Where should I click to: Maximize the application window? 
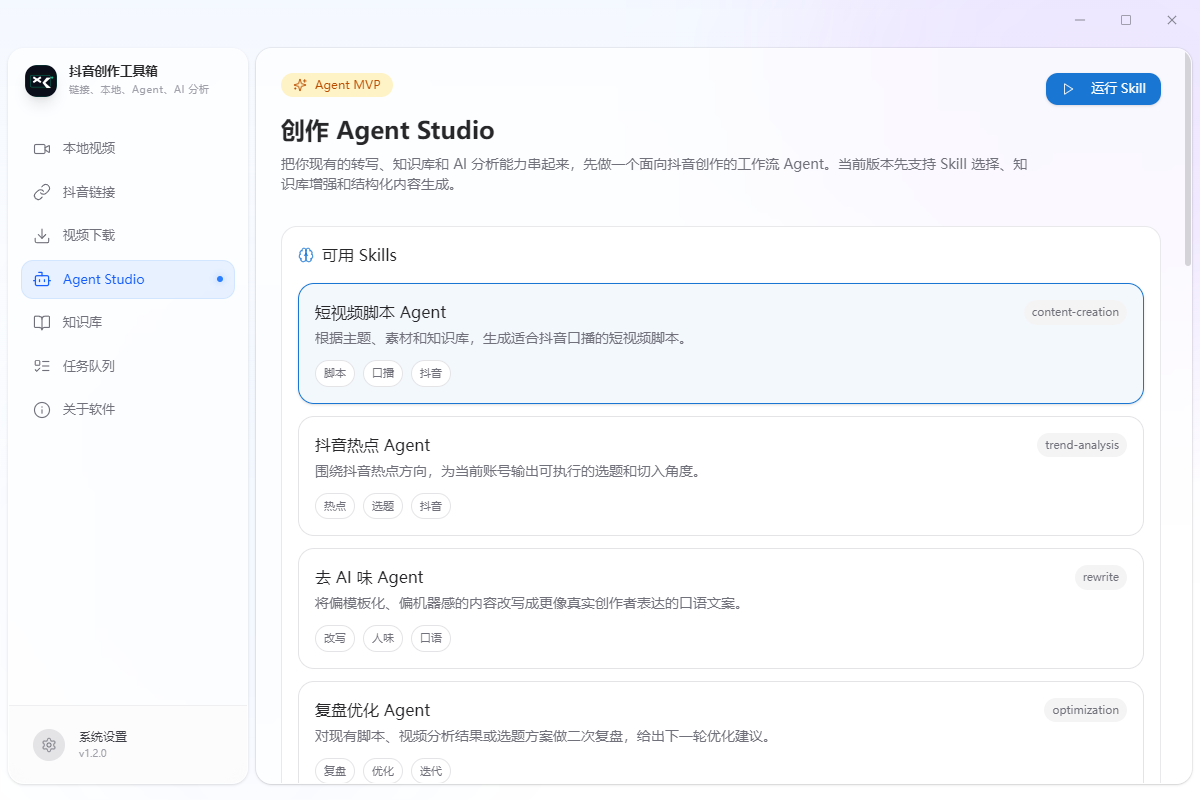[1126, 20]
